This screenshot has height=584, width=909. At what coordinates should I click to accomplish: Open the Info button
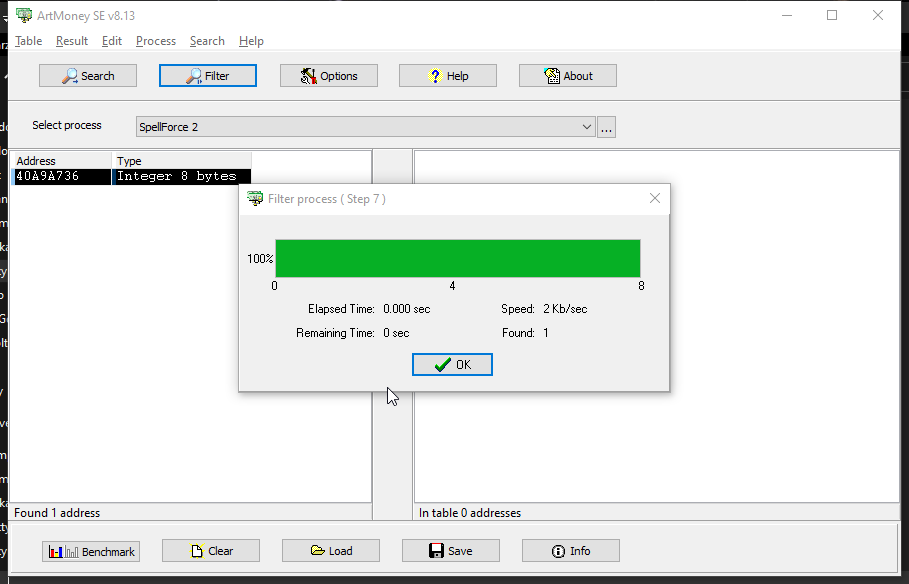(571, 551)
